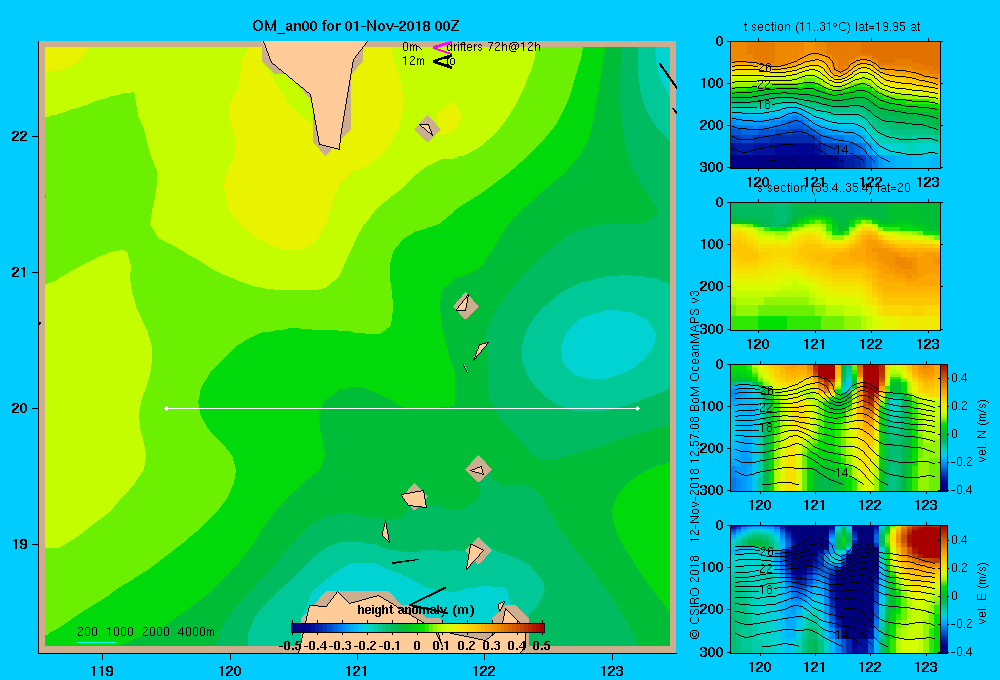The image size is (1000, 680).
Task: Click the 'drifters 72h@12h' legend label
Action: coord(494,47)
